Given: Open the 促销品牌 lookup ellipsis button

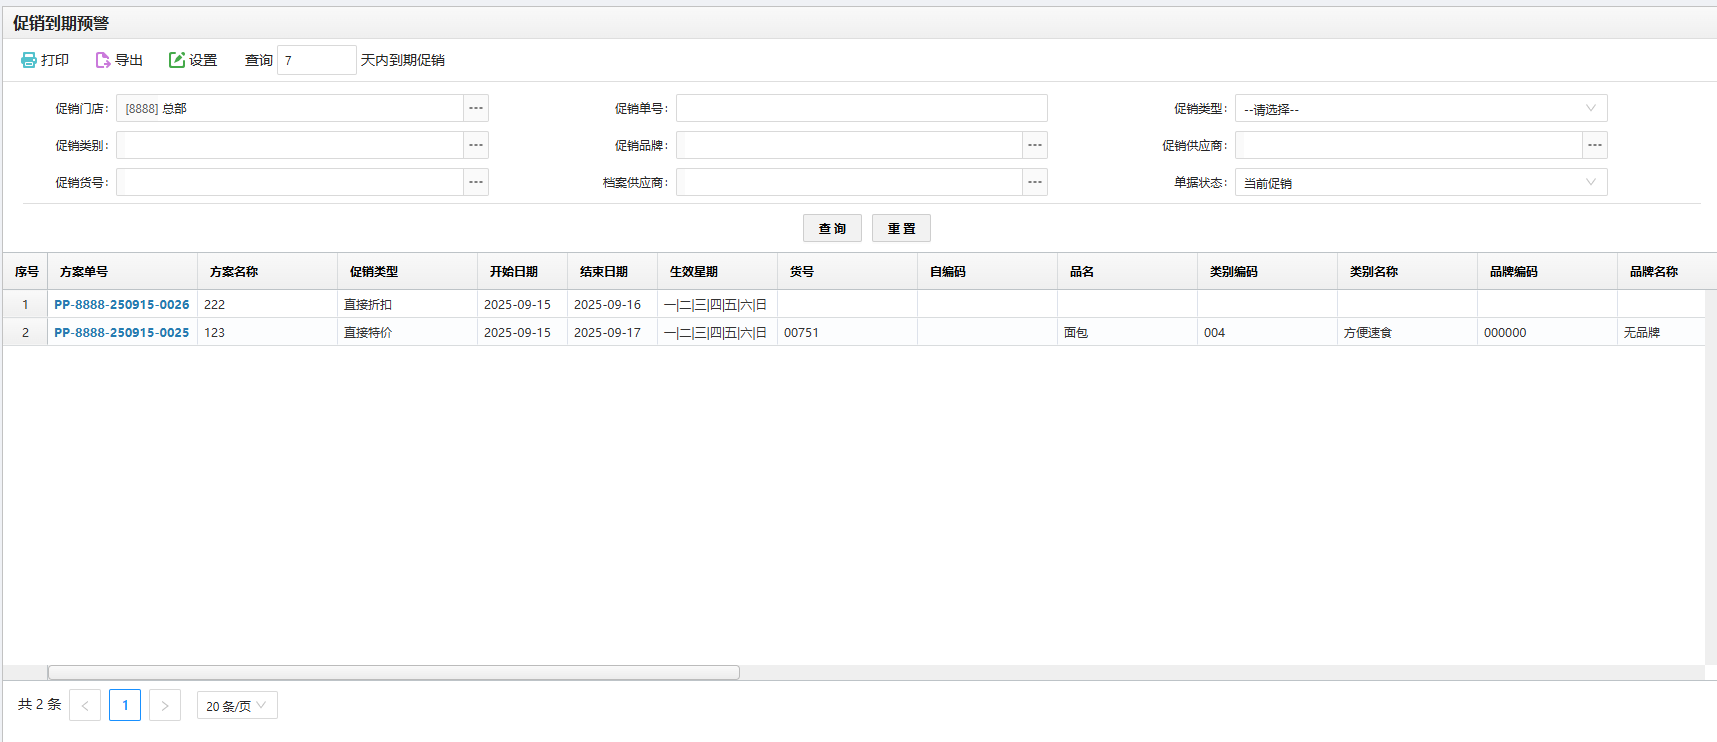Looking at the screenshot, I should 1035,145.
